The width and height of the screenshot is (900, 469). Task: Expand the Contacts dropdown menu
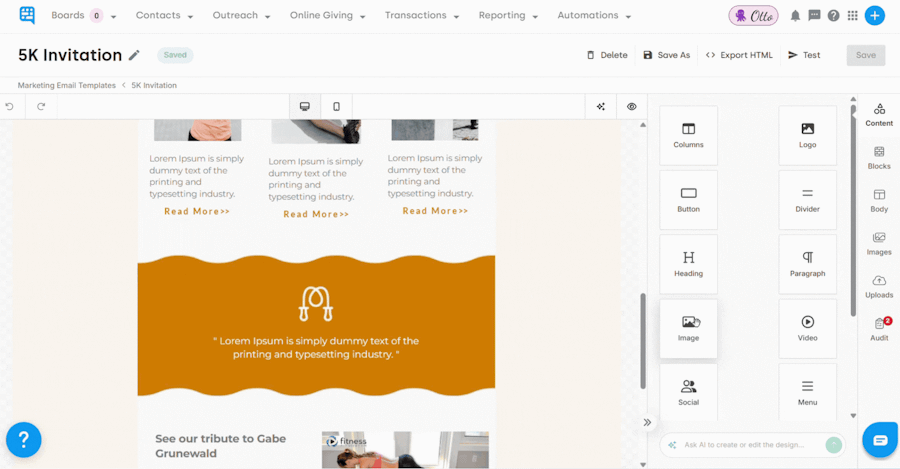(x=164, y=15)
